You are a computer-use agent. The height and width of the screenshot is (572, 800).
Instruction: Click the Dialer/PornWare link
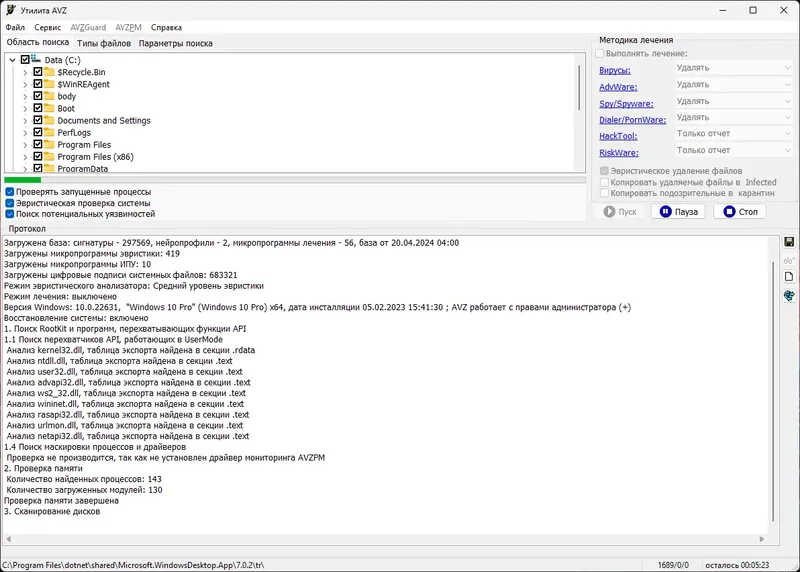point(633,120)
